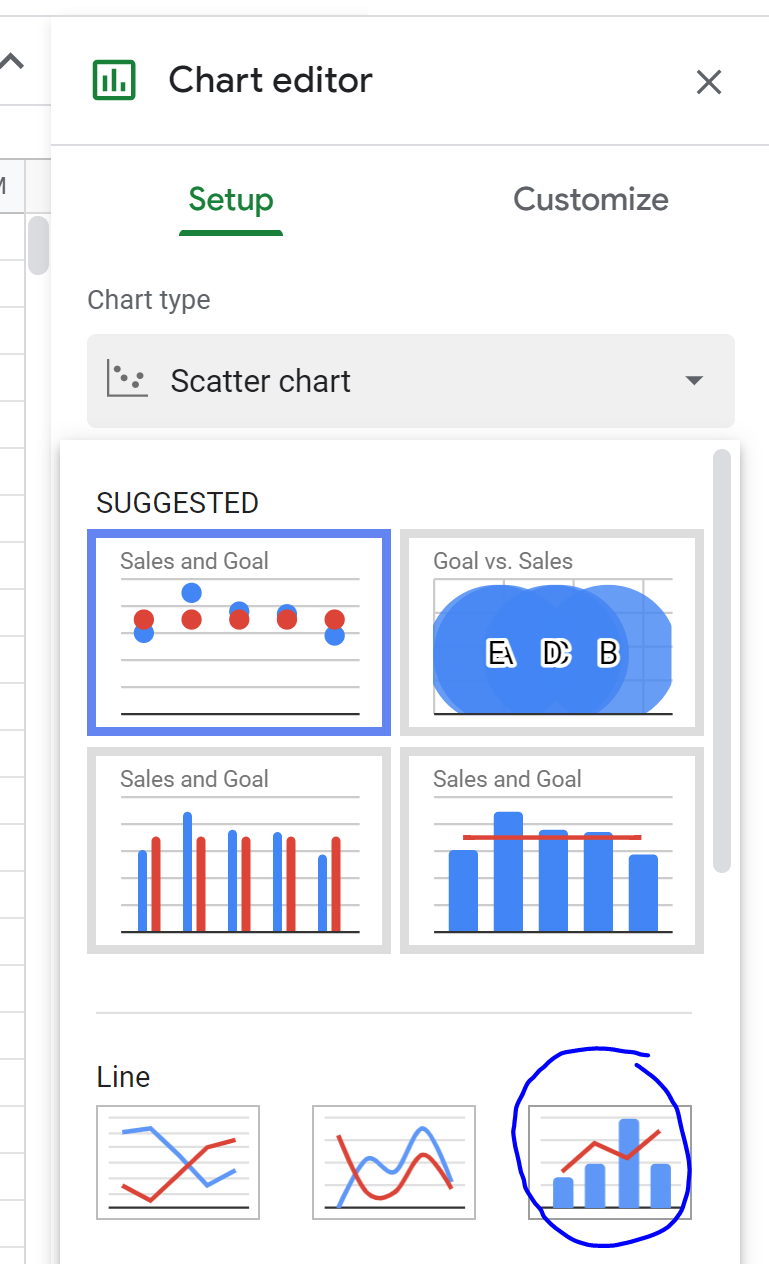
Task: Choose the bar chart with goal line suggestion
Action: (551, 849)
